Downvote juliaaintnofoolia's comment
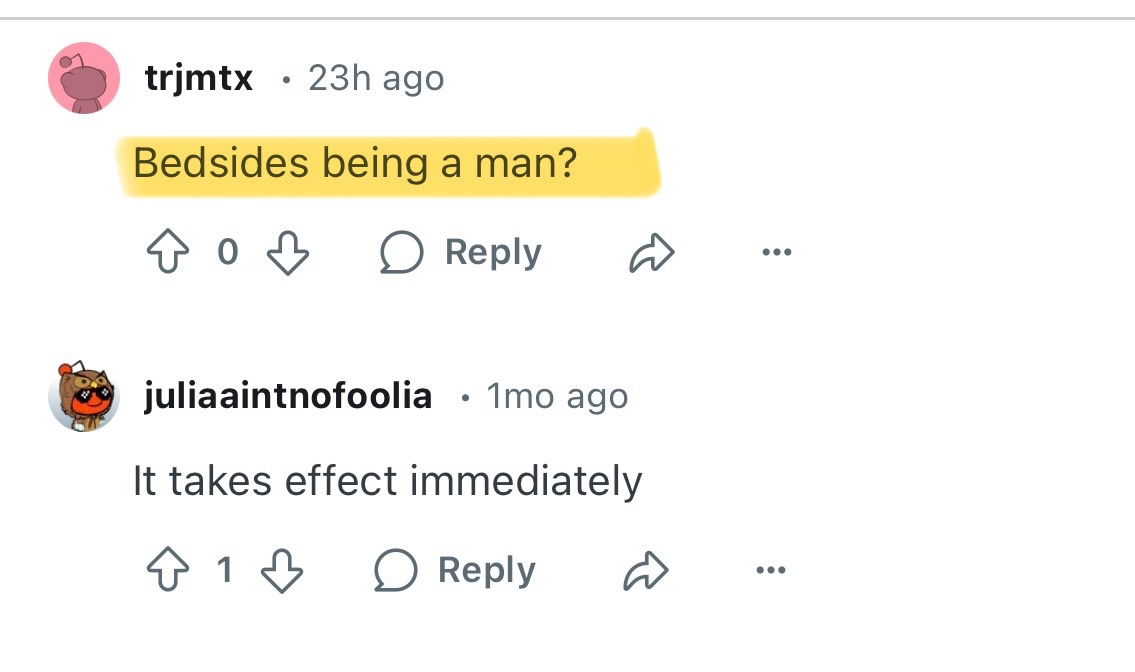This screenshot has height=672, width=1135. tap(282, 571)
